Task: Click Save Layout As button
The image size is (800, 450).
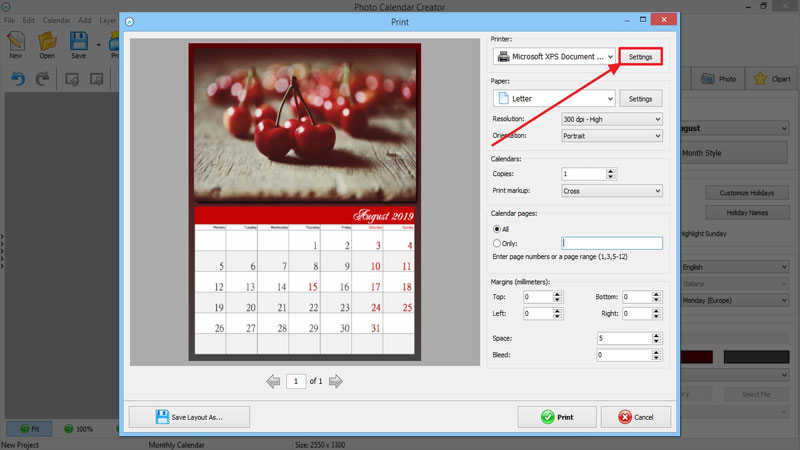Action: pyautogui.click(x=189, y=417)
